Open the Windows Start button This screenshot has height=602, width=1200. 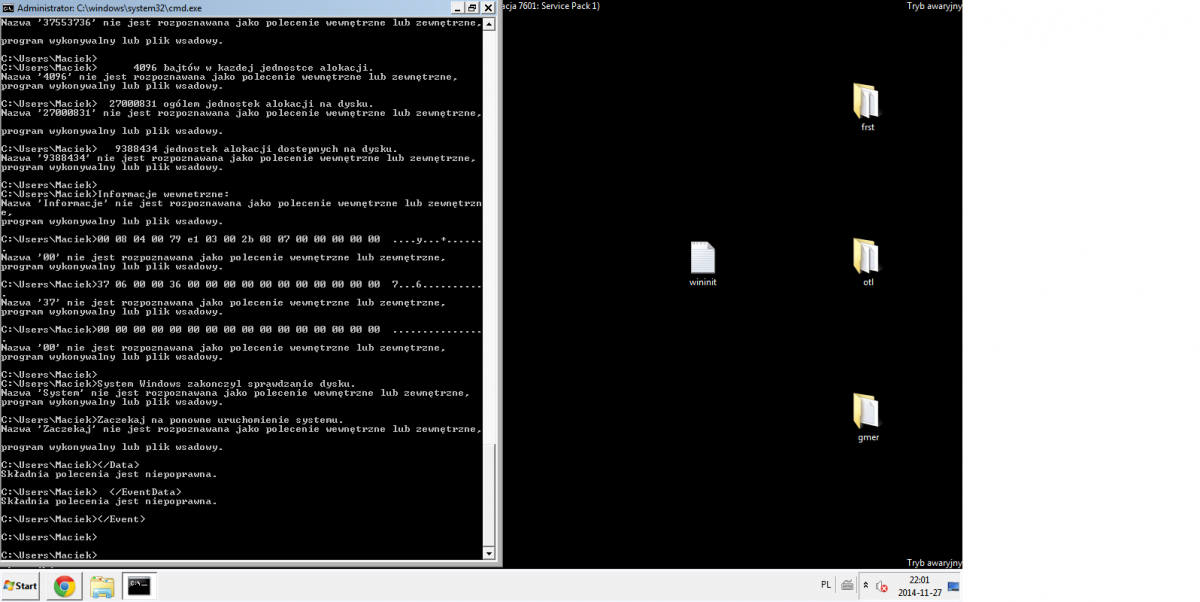pos(21,586)
